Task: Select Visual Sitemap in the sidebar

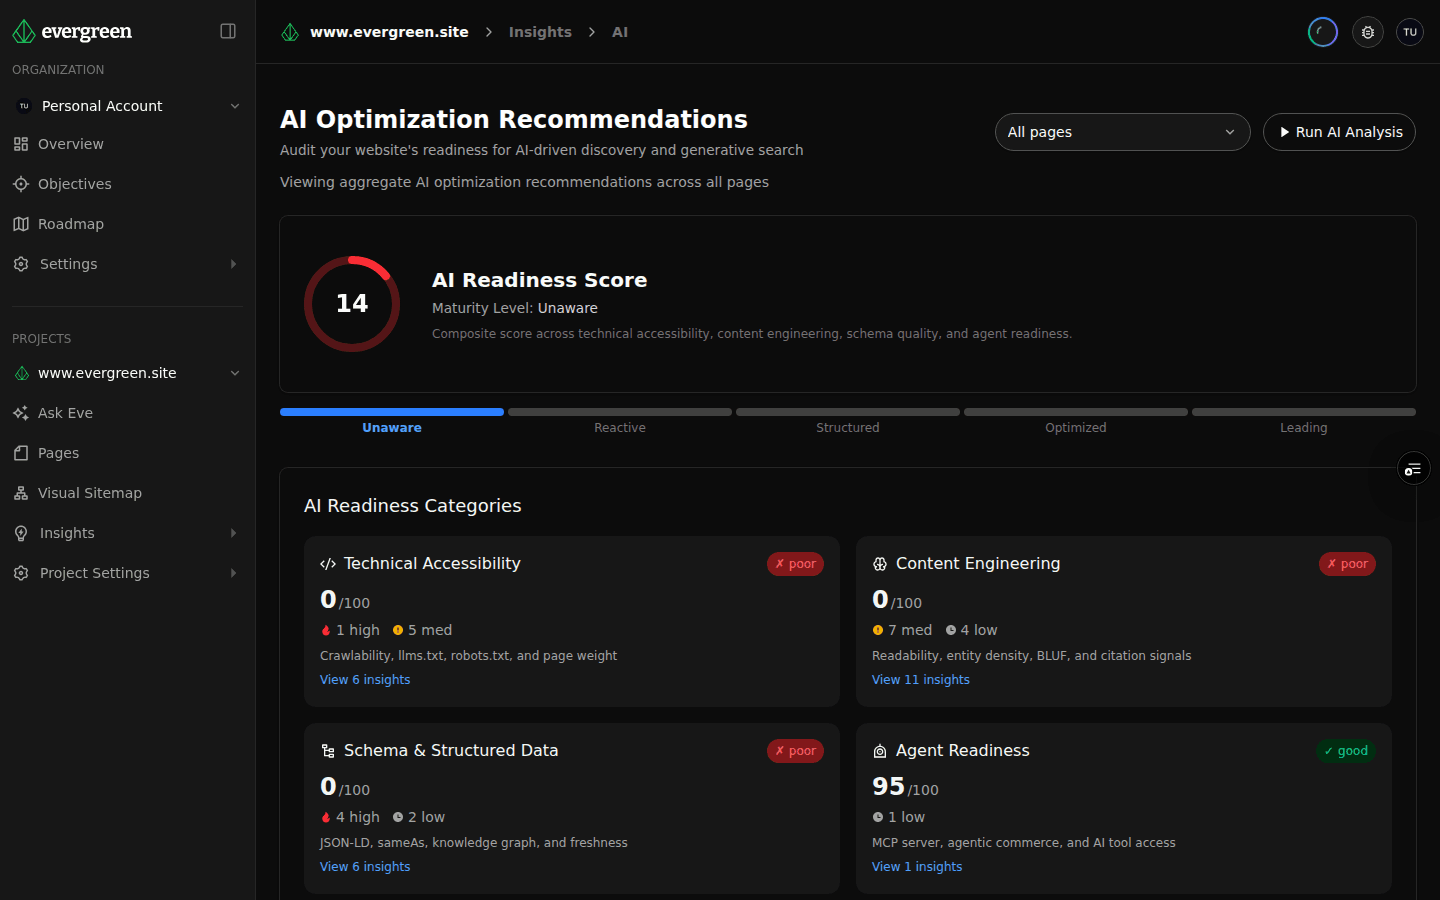Action: [x=91, y=492]
